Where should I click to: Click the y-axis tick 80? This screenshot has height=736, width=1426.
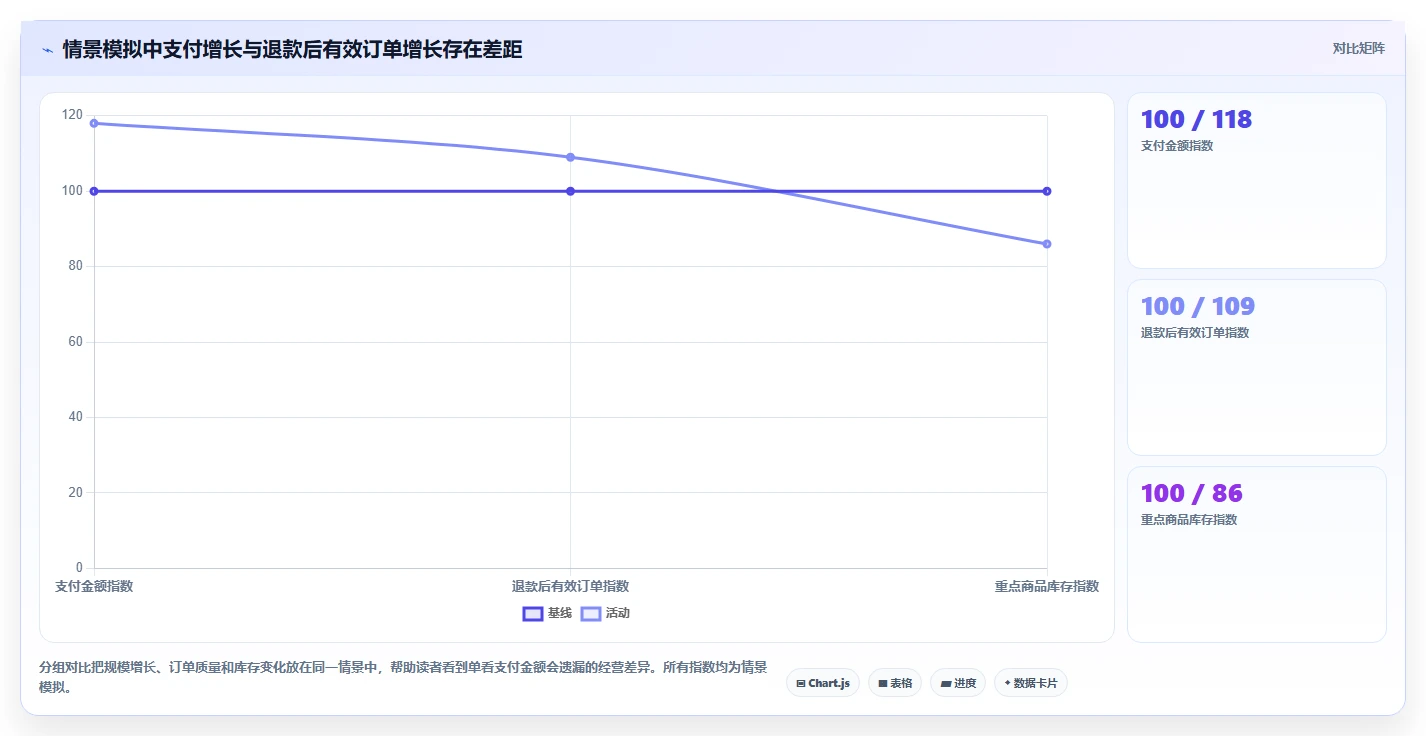pos(75,266)
